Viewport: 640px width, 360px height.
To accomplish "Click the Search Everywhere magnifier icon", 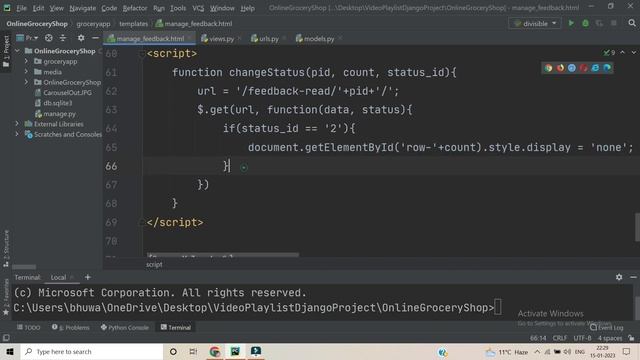I will 632,23.
